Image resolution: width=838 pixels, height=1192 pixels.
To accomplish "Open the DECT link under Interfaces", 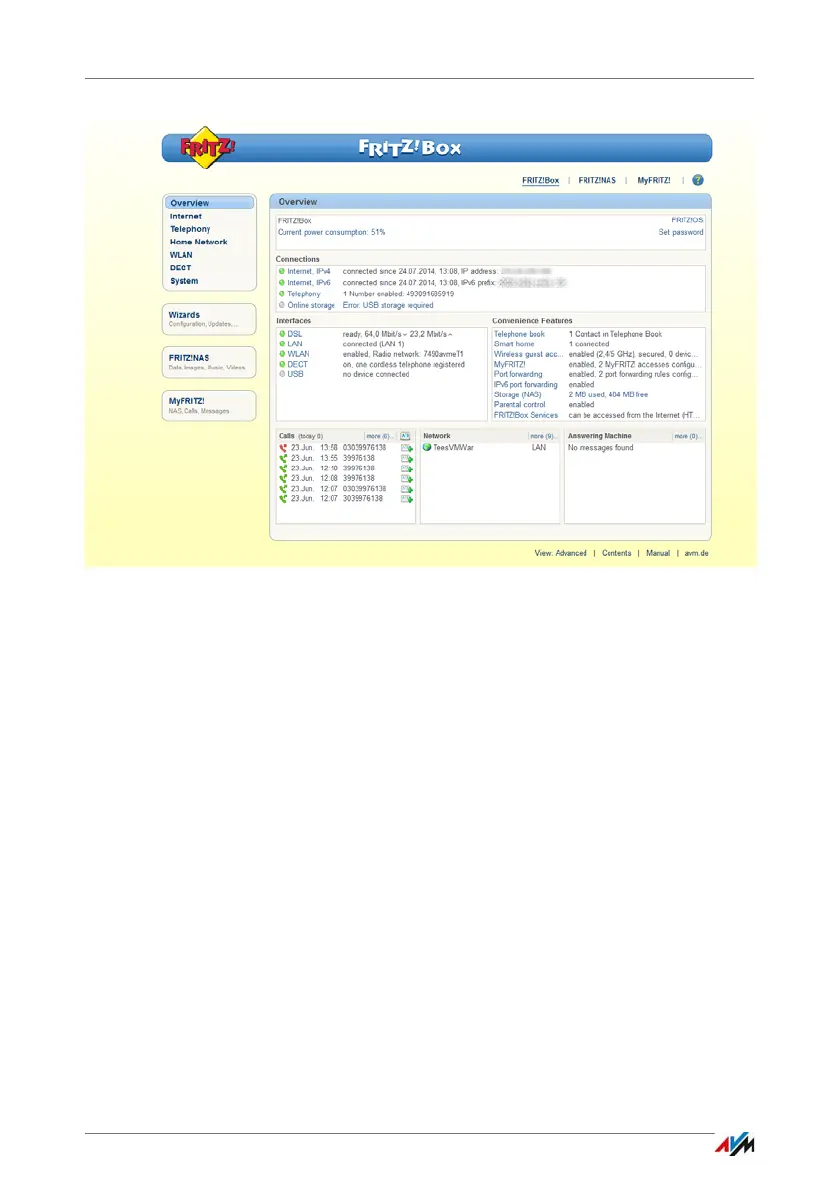I will (297, 365).
